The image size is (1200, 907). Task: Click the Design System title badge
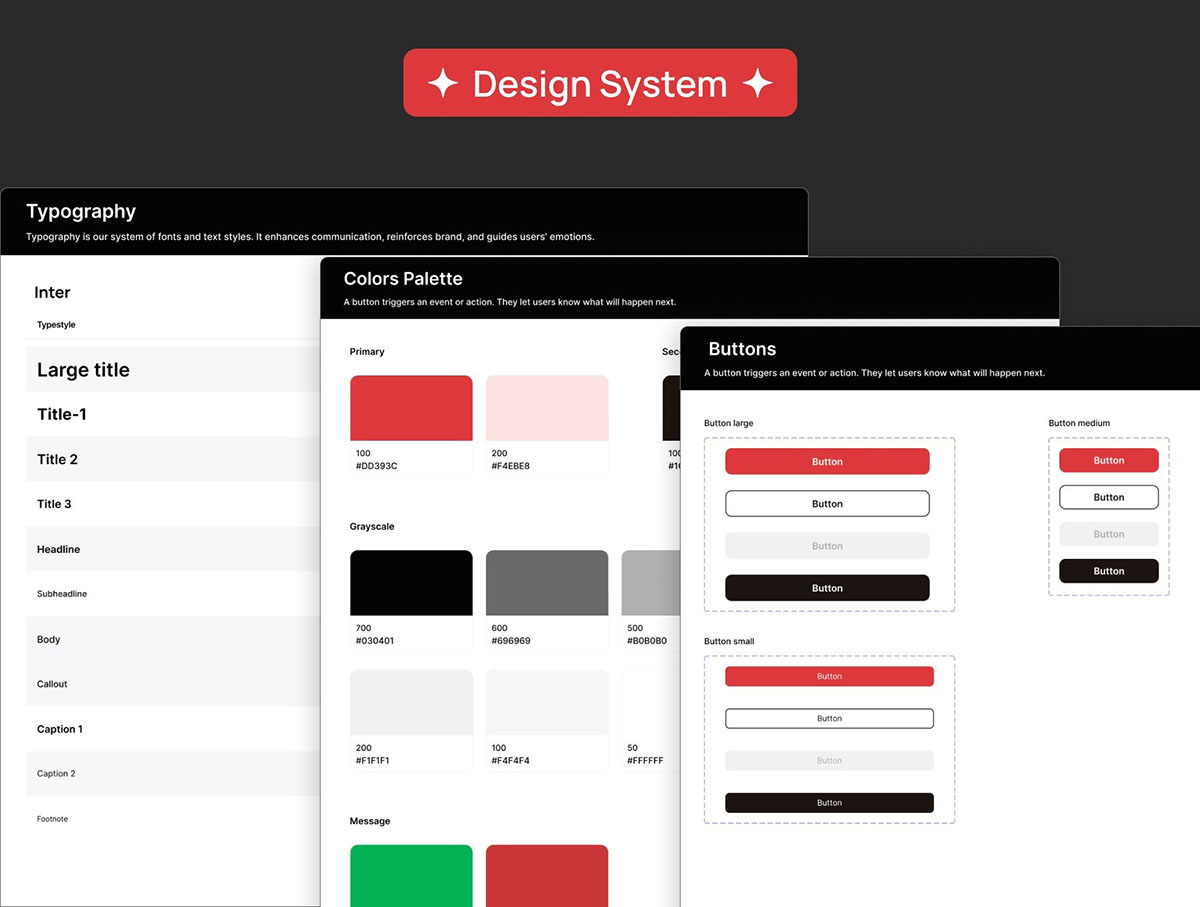point(600,83)
